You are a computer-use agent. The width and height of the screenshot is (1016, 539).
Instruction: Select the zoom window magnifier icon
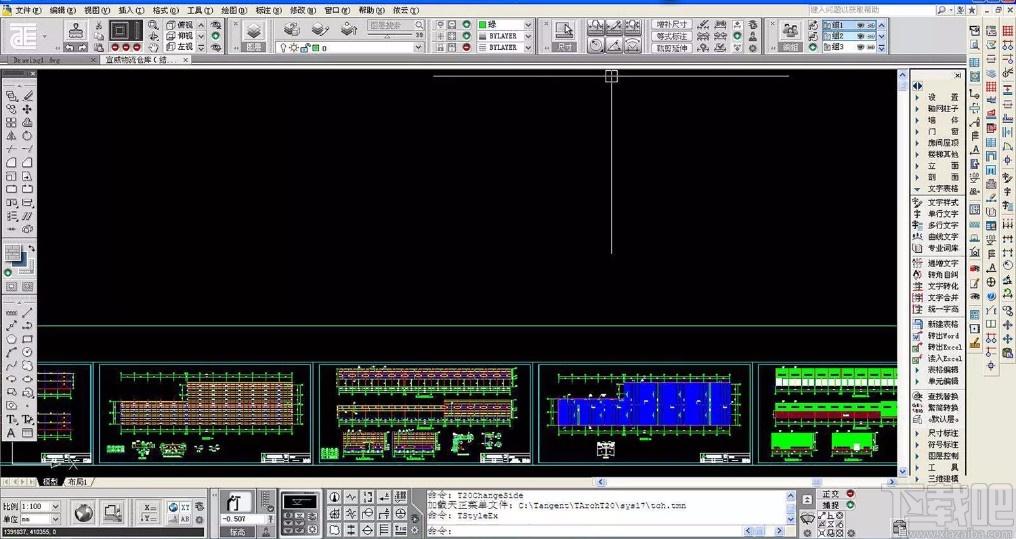pos(154,25)
